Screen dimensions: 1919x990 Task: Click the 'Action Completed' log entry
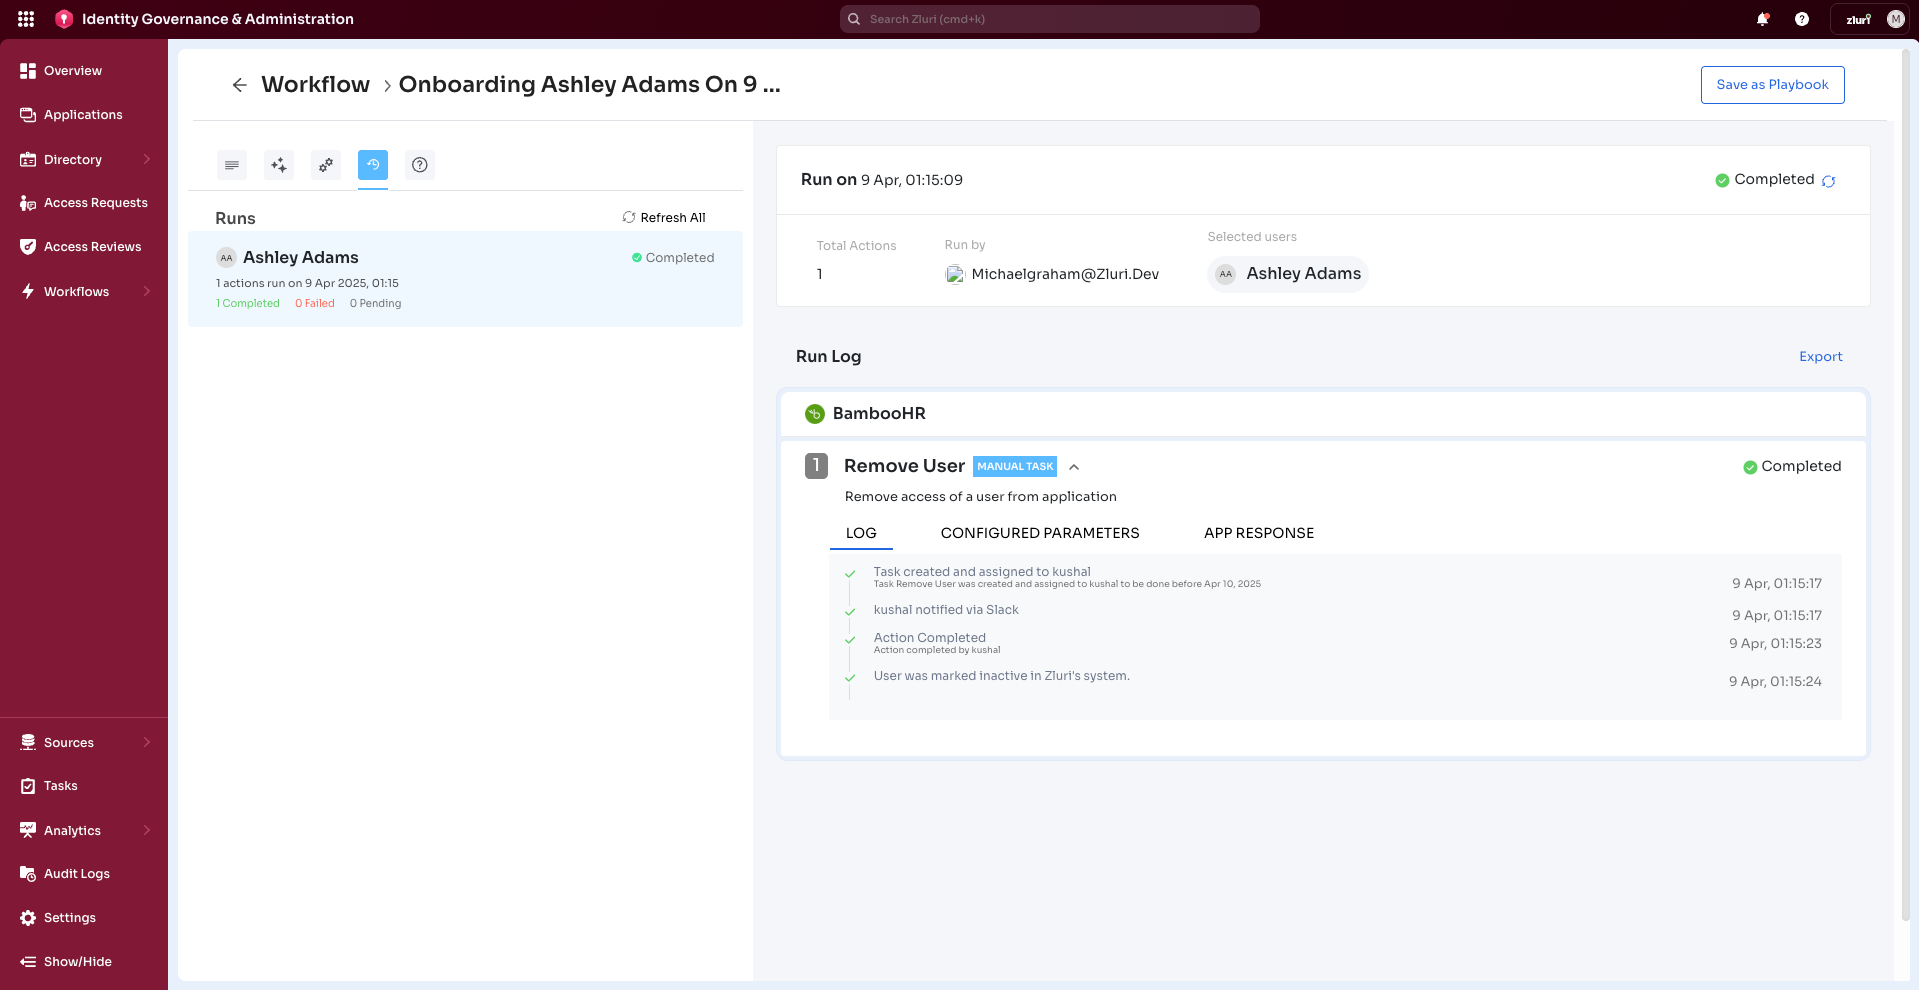tap(930, 638)
